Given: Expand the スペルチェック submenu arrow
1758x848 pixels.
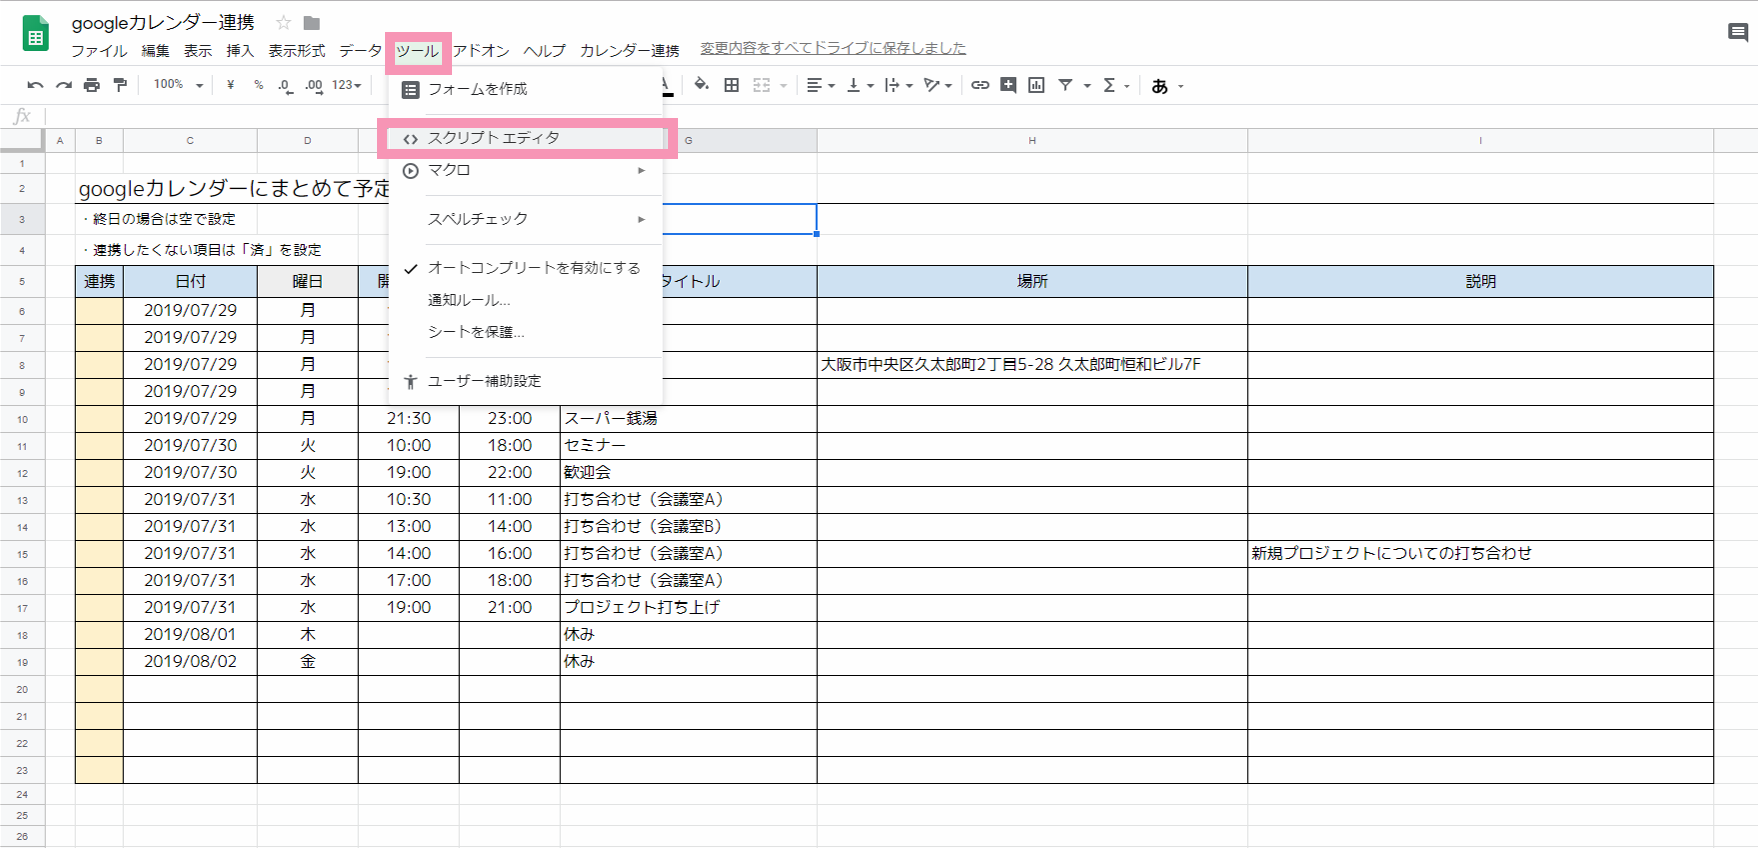Looking at the screenshot, I should 641,219.
